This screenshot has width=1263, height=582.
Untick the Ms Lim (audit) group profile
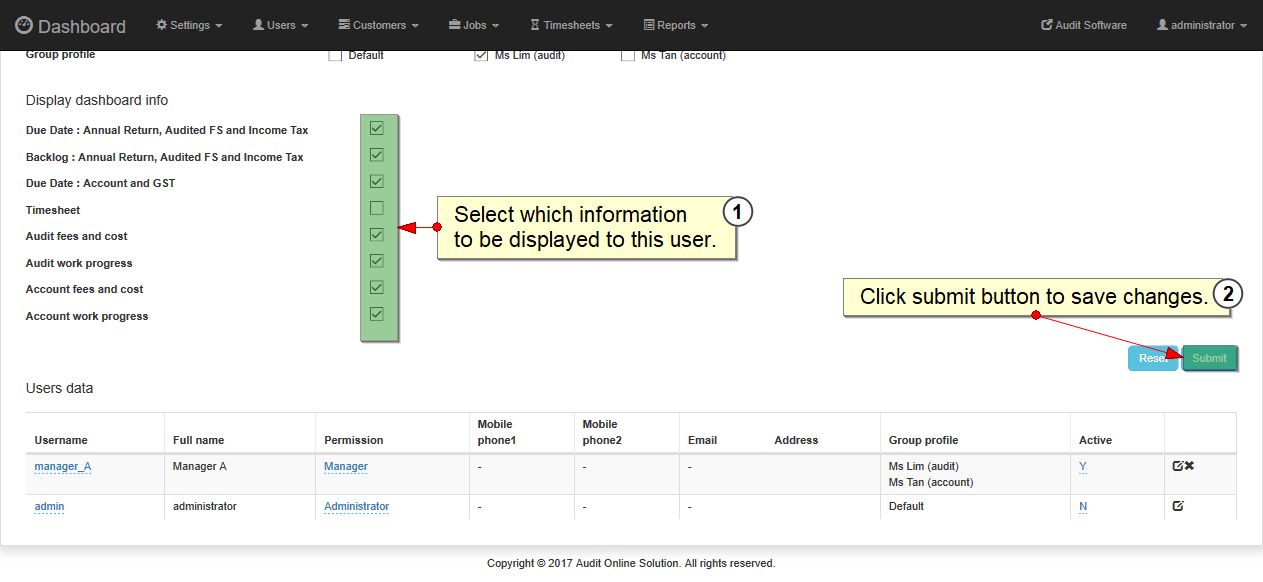(x=481, y=55)
